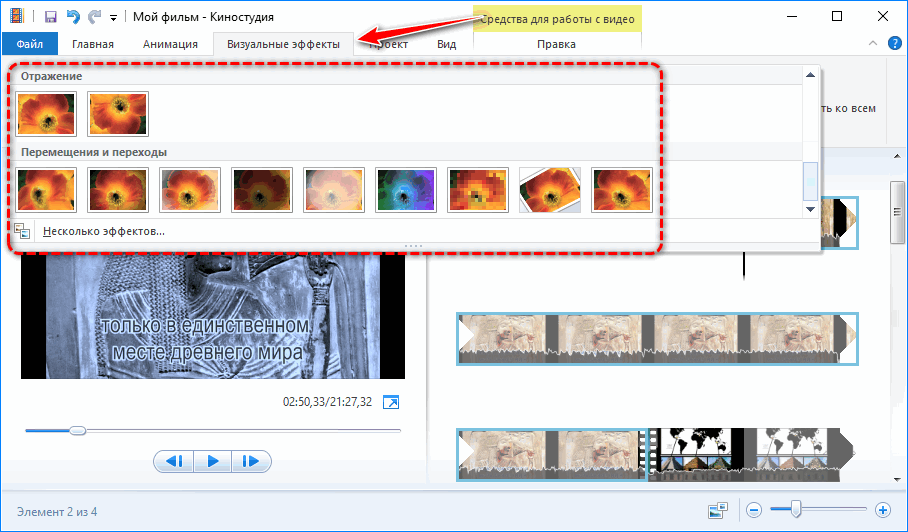Apply the last effect in Перемещения и переходы row
This screenshot has height=532, width=908.
[x=621, y=190]
